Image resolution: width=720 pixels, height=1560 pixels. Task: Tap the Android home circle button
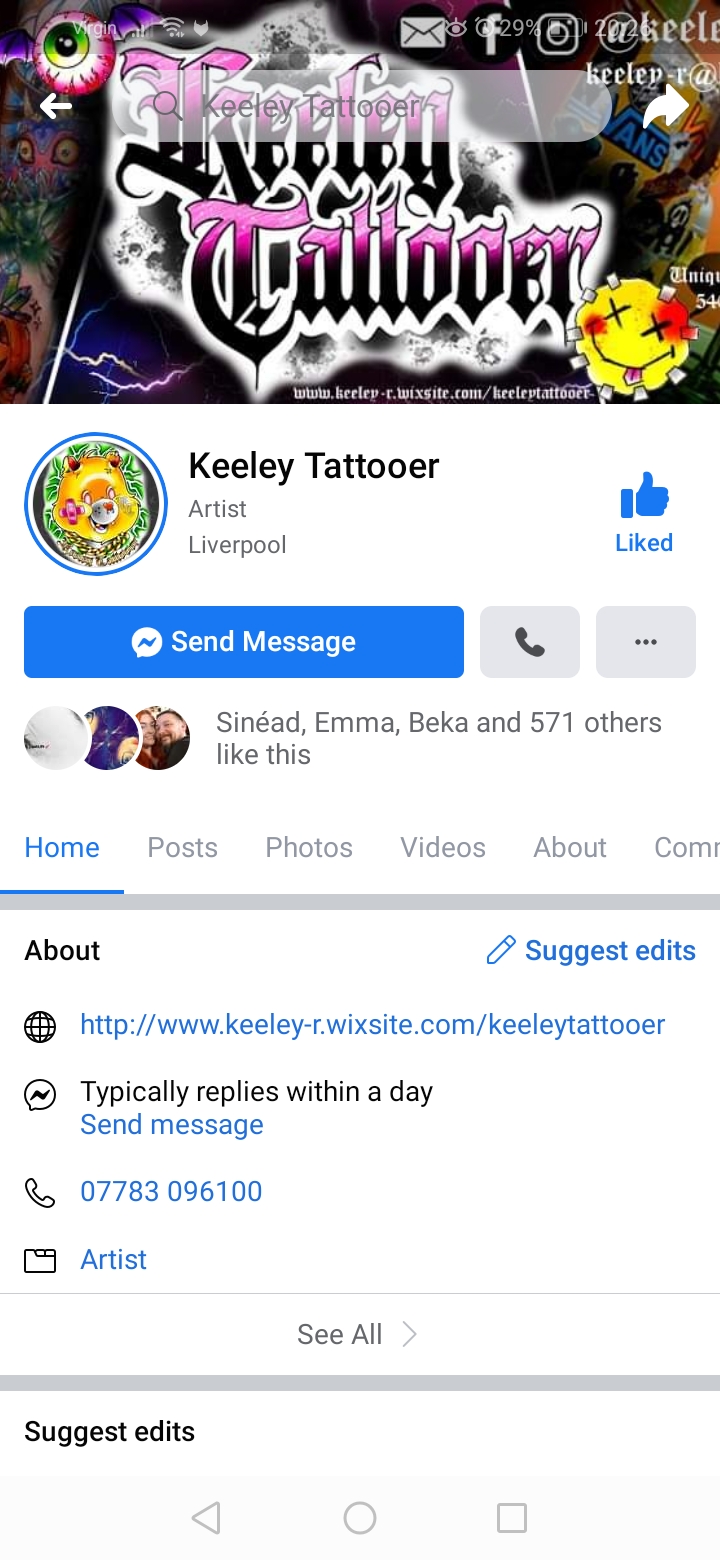click(x=360, y=1518)
